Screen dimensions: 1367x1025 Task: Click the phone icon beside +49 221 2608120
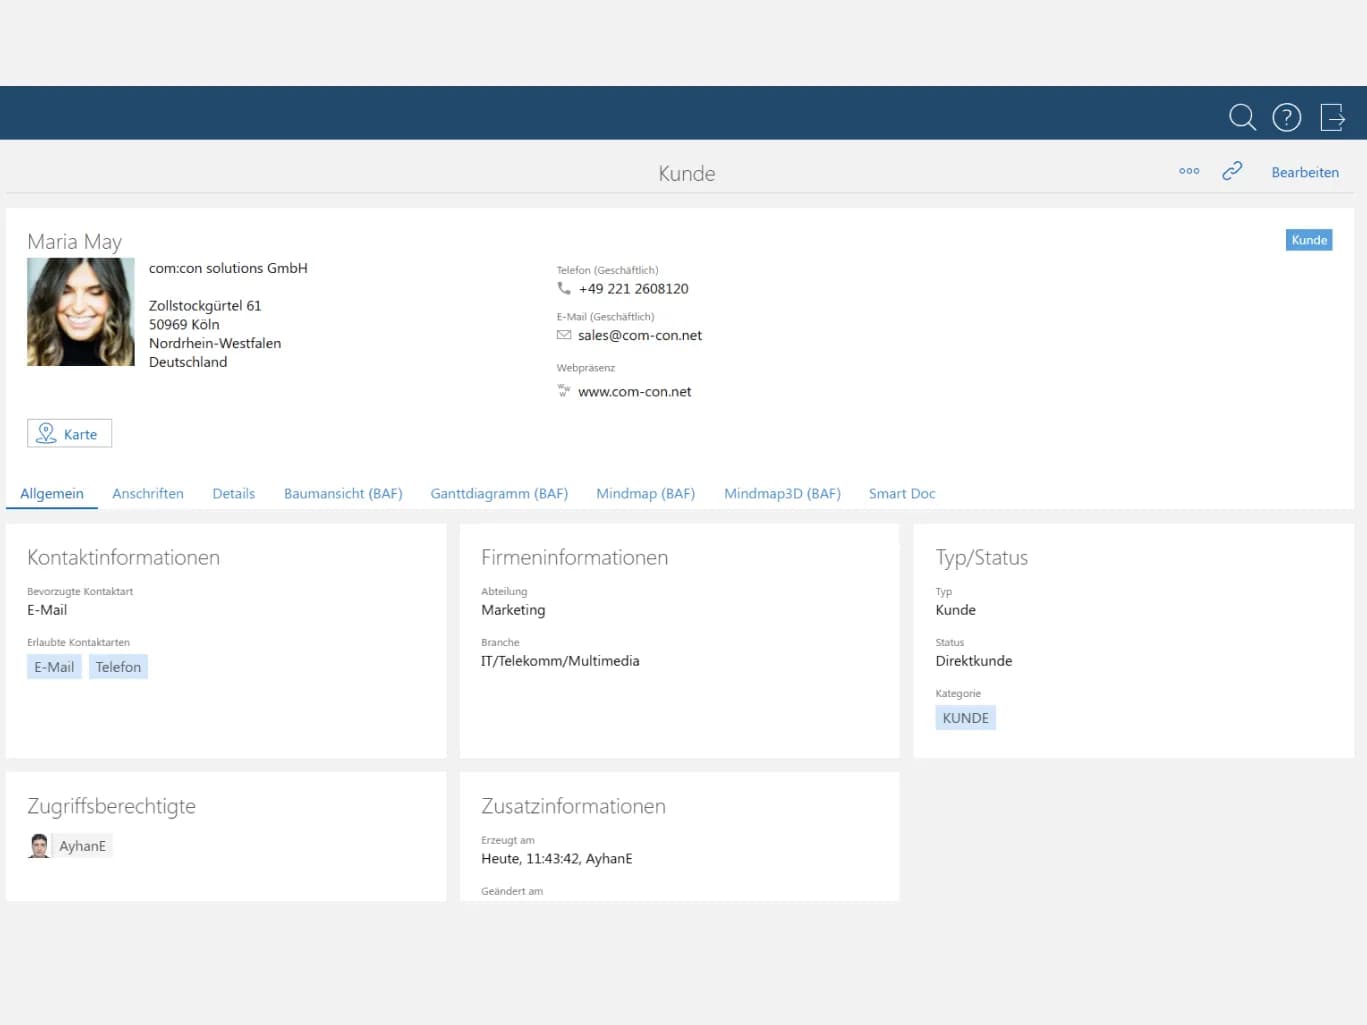tap(564, 289)
